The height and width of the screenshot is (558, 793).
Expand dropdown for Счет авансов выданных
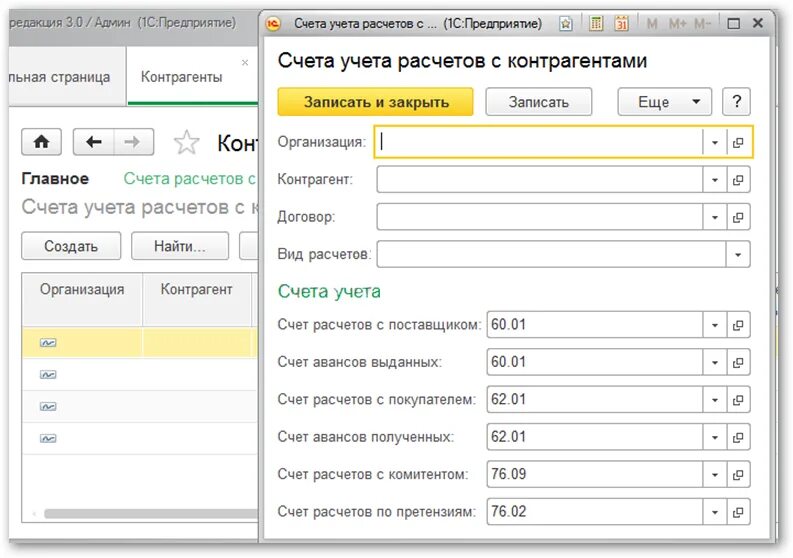pyautogui.click(x=715, y=362)
